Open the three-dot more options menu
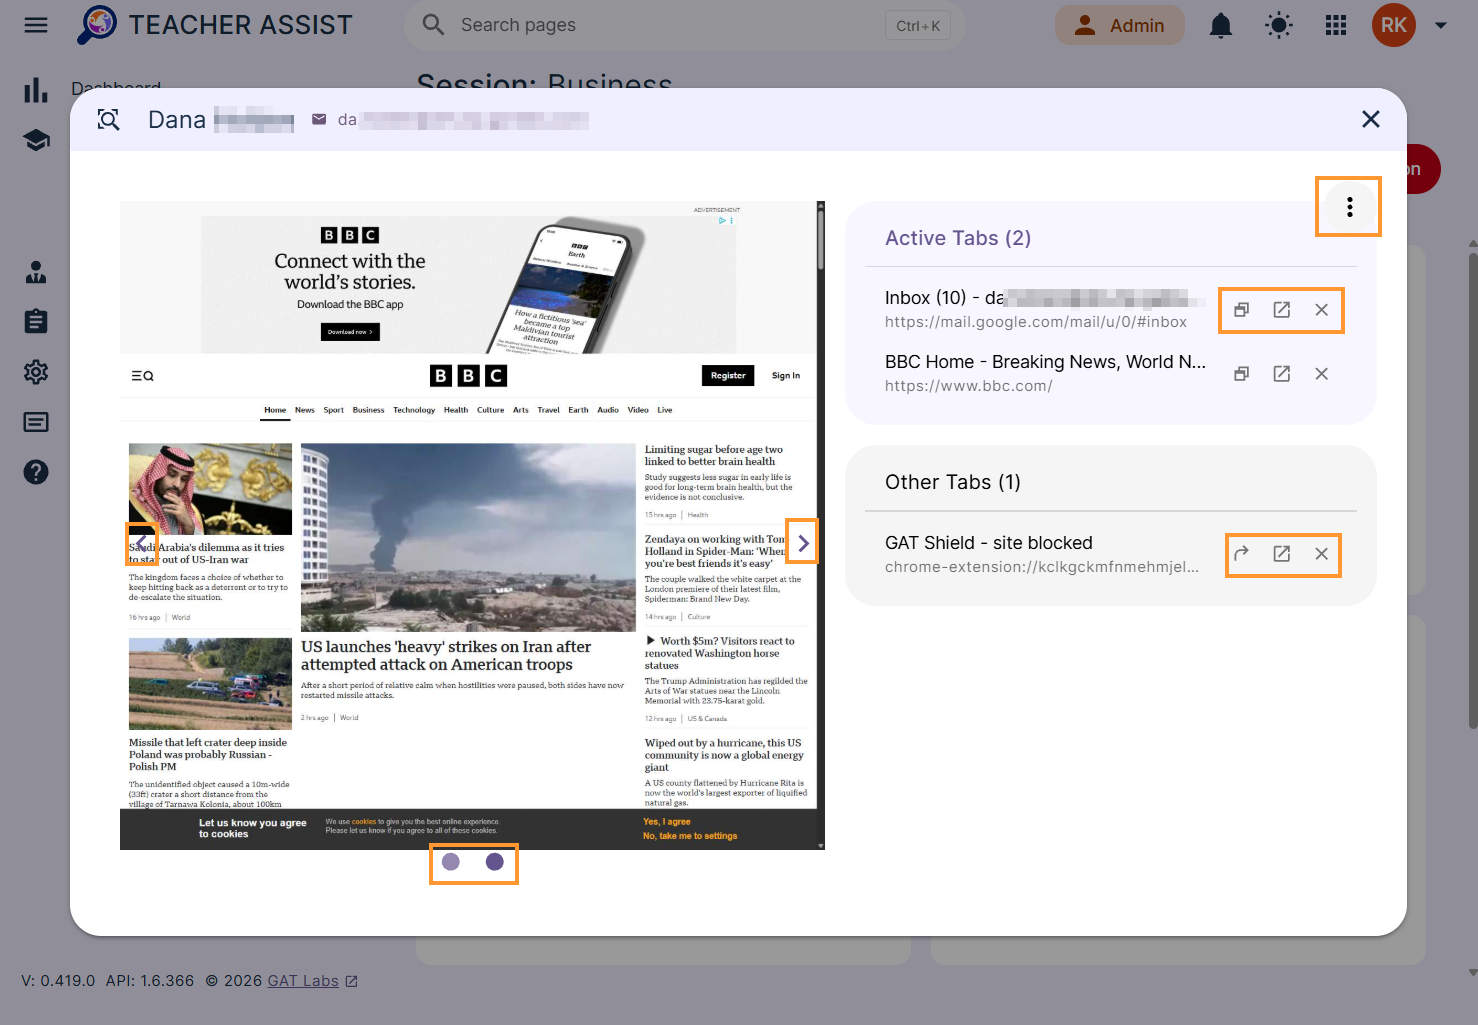Screen dimensions: 1478x1025 click(1349, 207)
